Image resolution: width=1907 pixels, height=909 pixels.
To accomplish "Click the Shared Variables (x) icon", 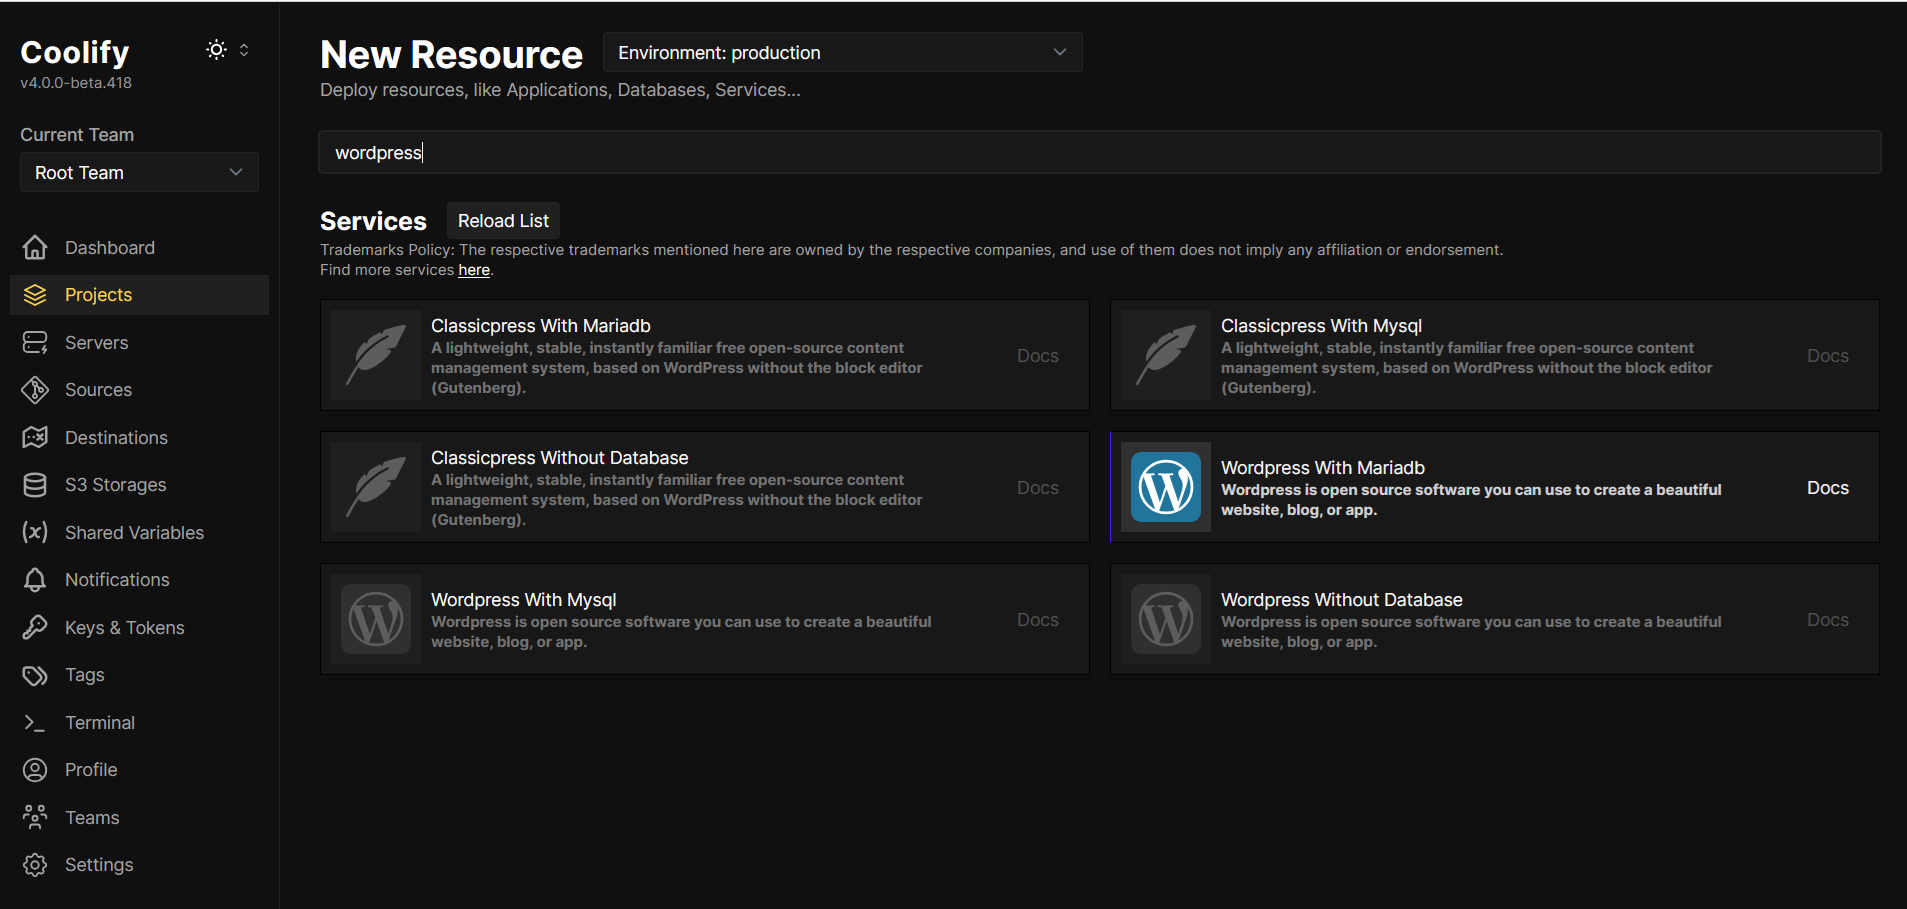I will pyautogui.click(x=35, y=532).
